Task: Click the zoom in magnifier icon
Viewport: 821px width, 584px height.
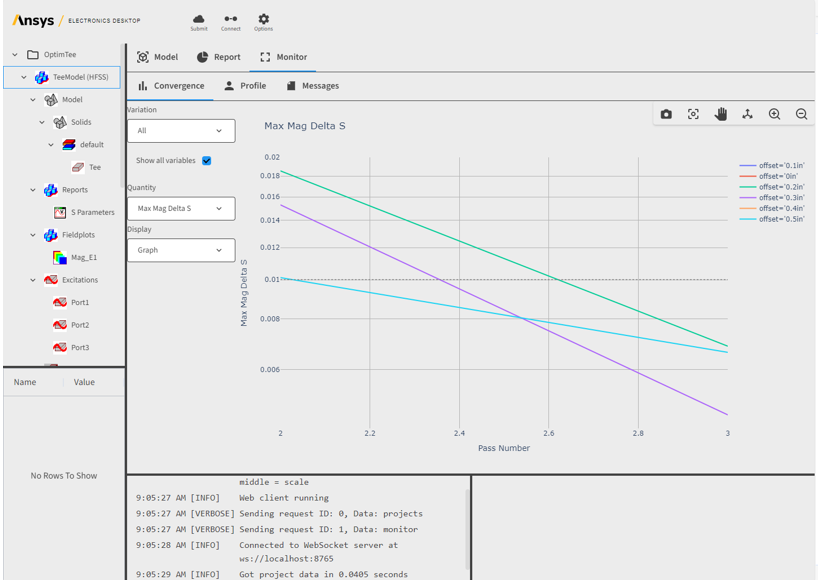Action: click(774, 115)
